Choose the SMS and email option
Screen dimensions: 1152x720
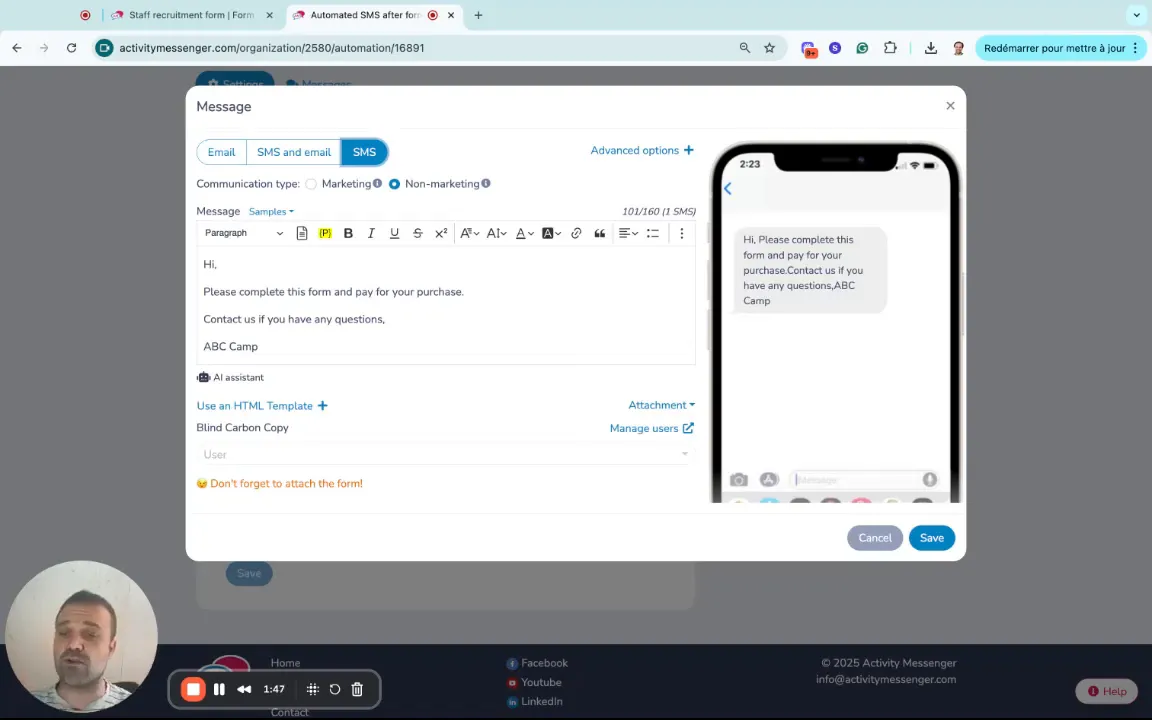[x=293, y=152]
